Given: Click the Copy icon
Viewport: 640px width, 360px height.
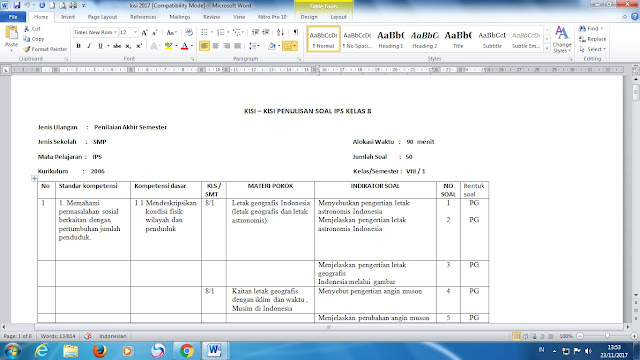Looking at the screenshot, I should (27, 39).
